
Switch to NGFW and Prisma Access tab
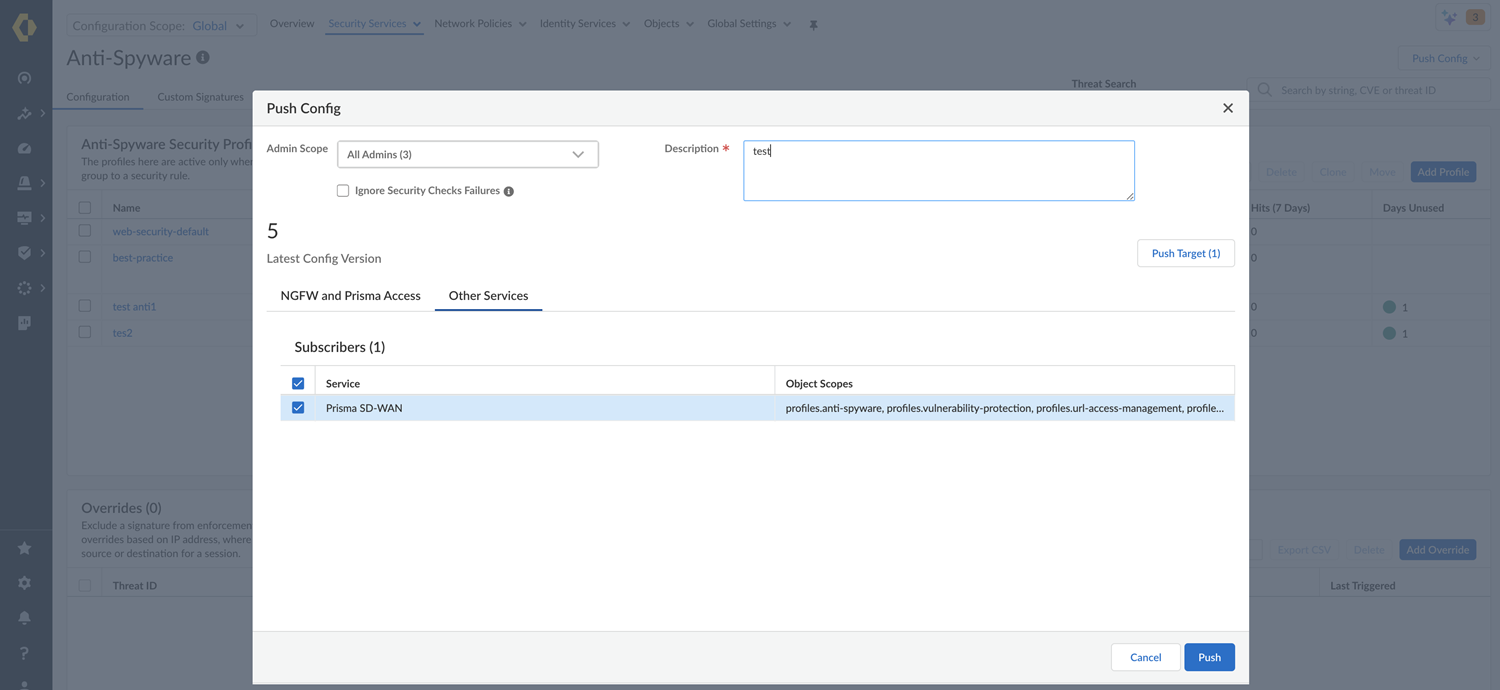coord(350,296)
